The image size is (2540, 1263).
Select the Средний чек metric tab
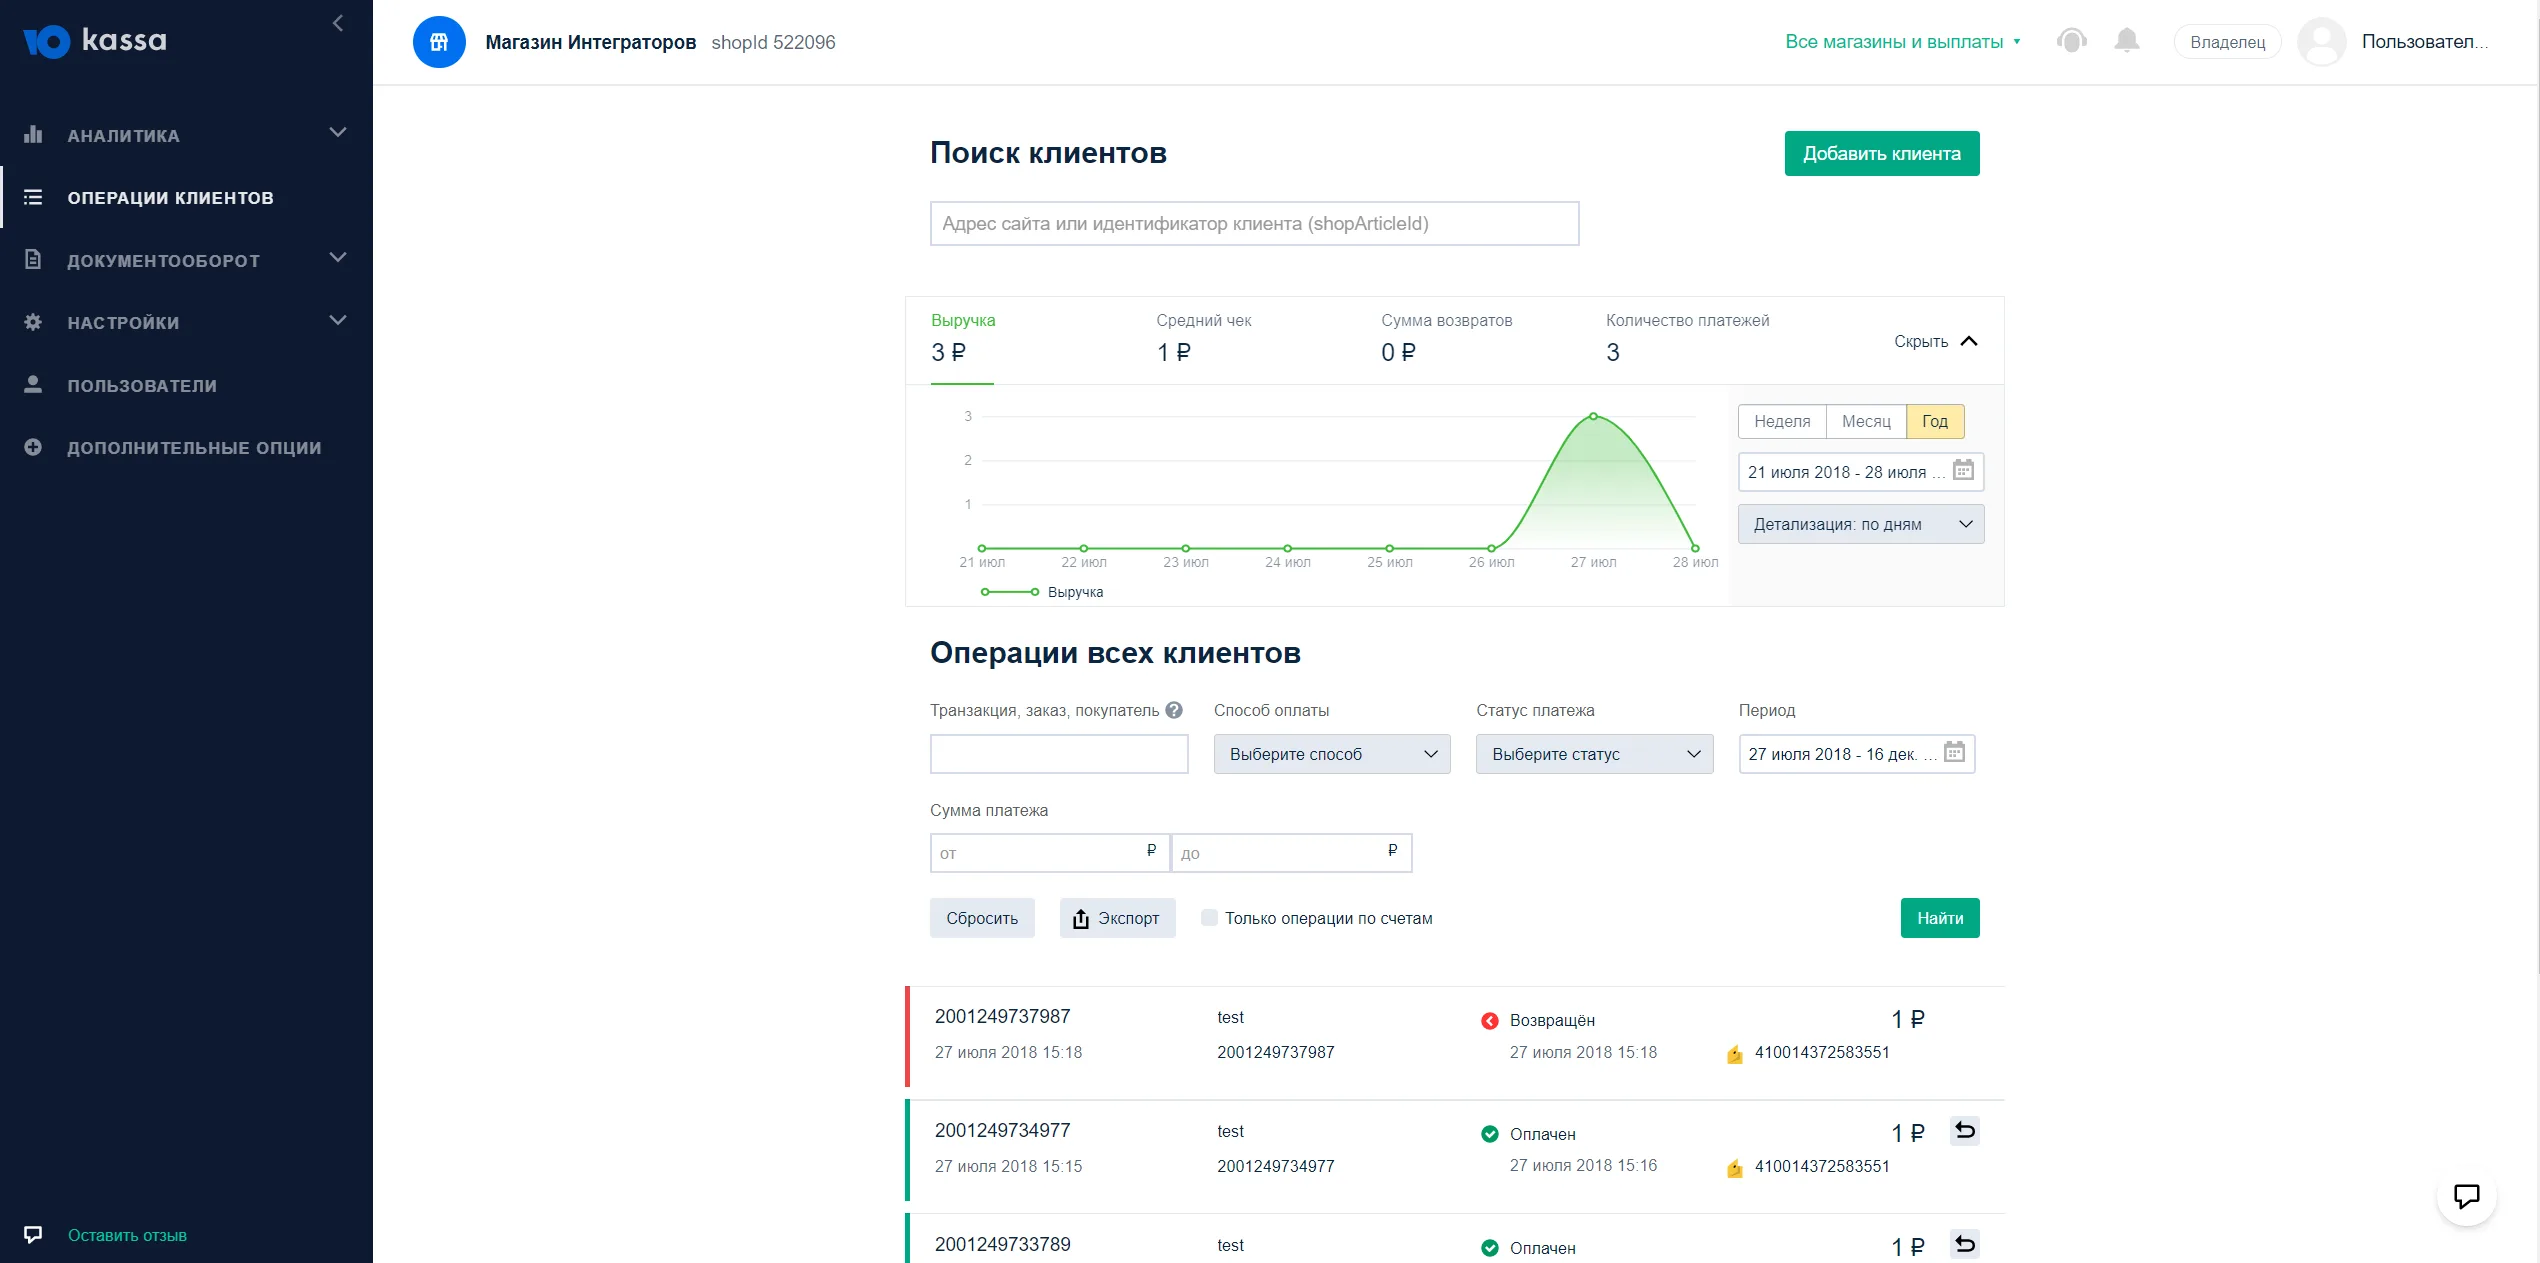(1204, 340)
